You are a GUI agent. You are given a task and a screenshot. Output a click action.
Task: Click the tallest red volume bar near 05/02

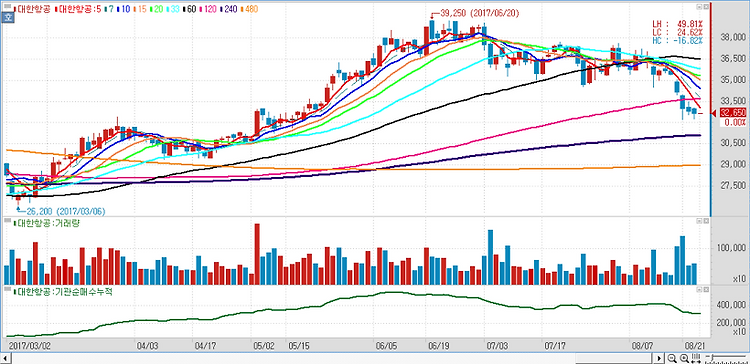click(257, 254)
